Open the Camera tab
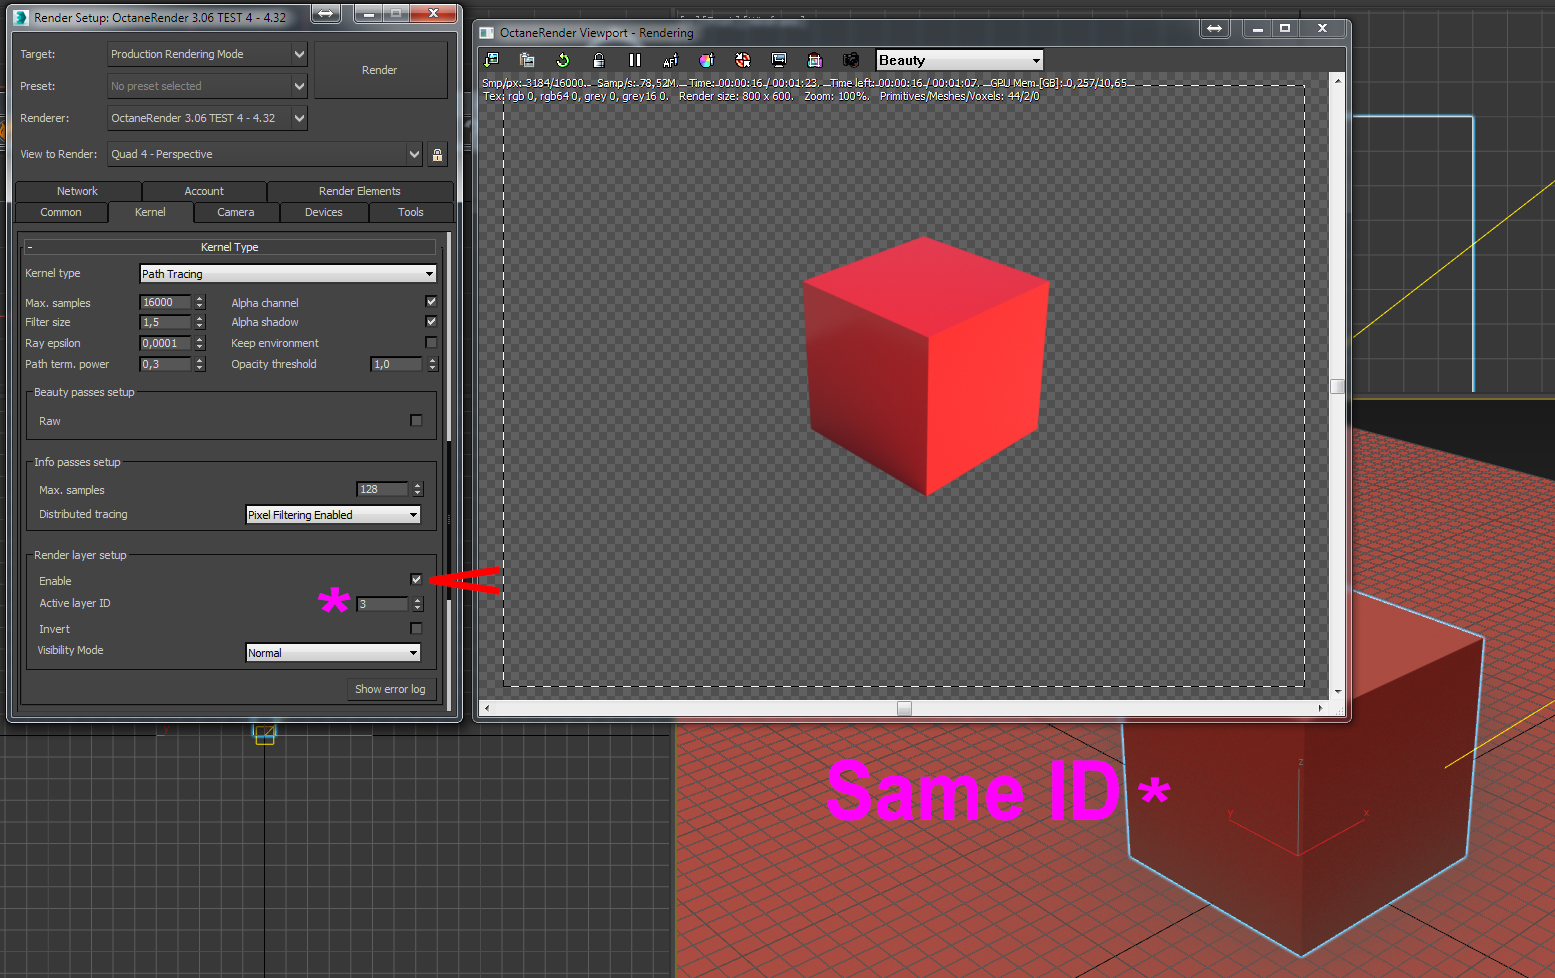The image size is (1555, 978). (236, 212)
